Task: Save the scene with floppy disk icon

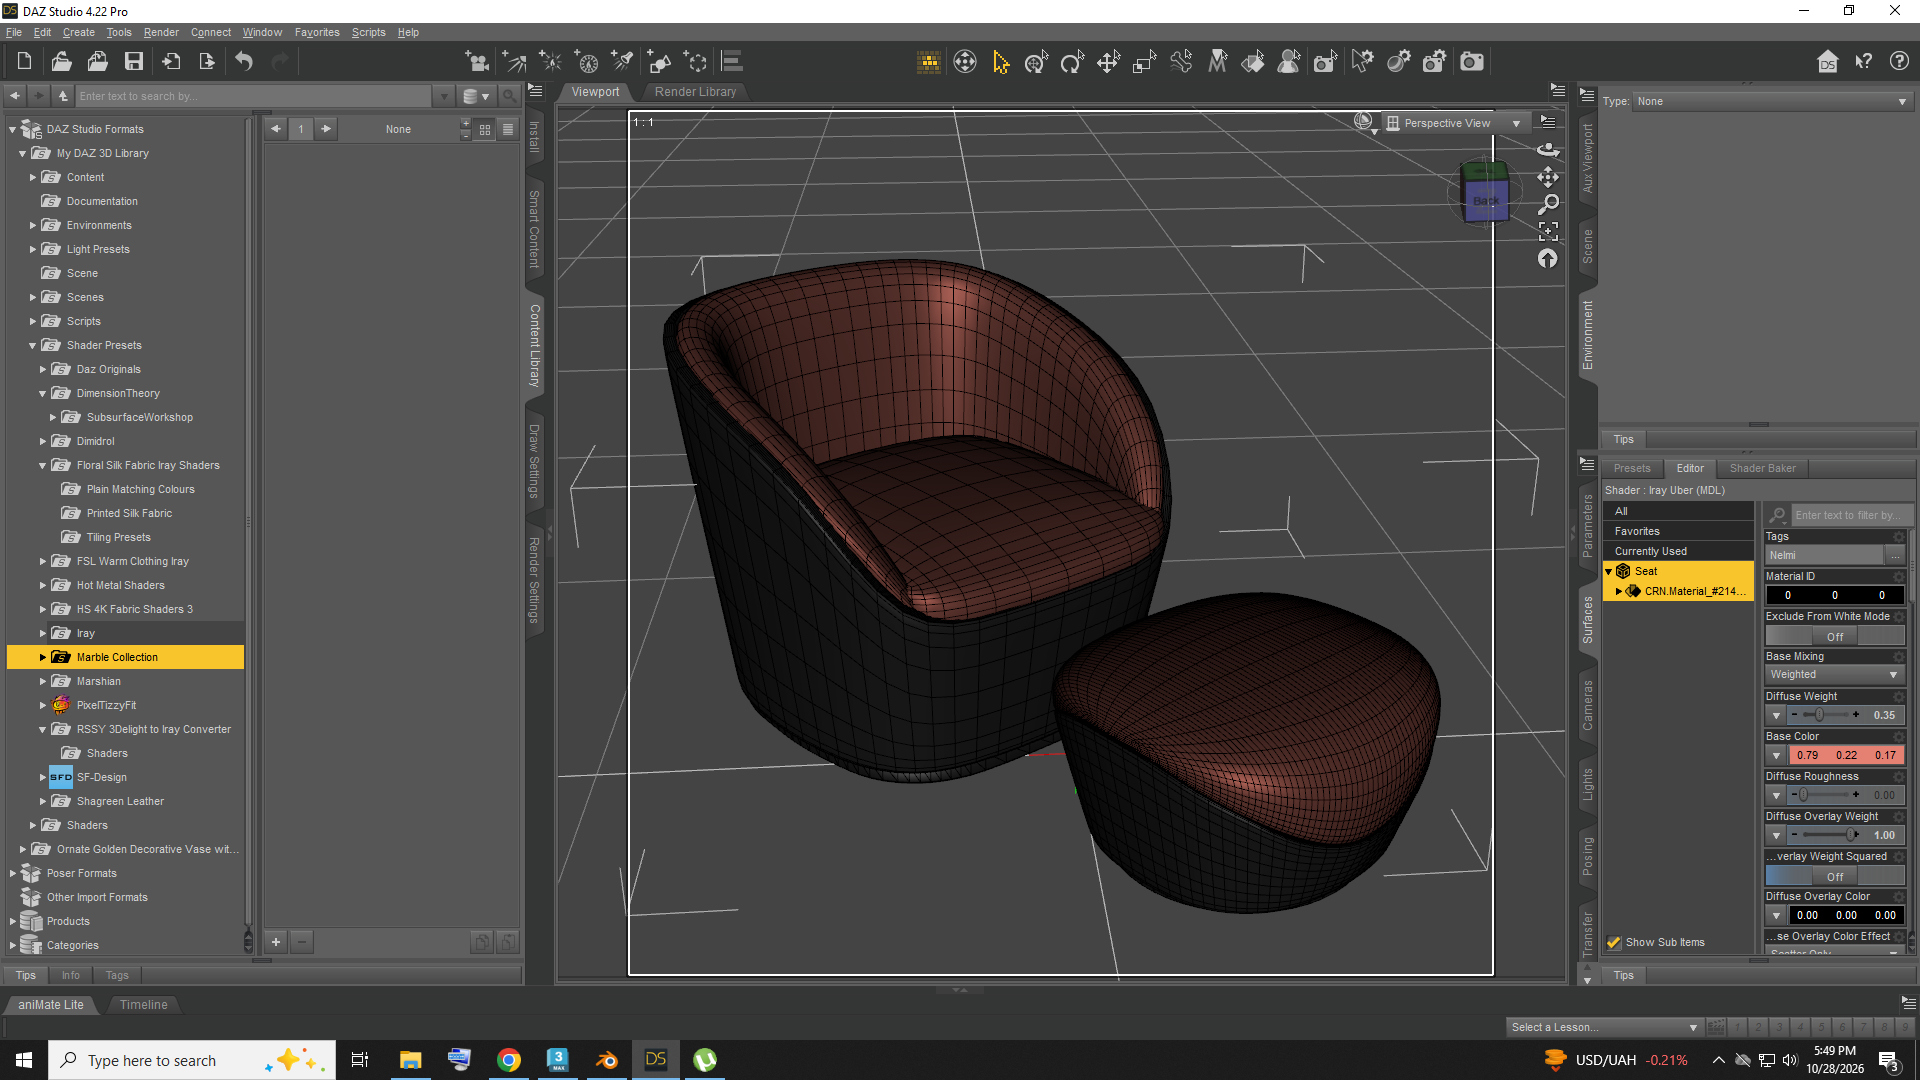Action: tap(133, 62)
